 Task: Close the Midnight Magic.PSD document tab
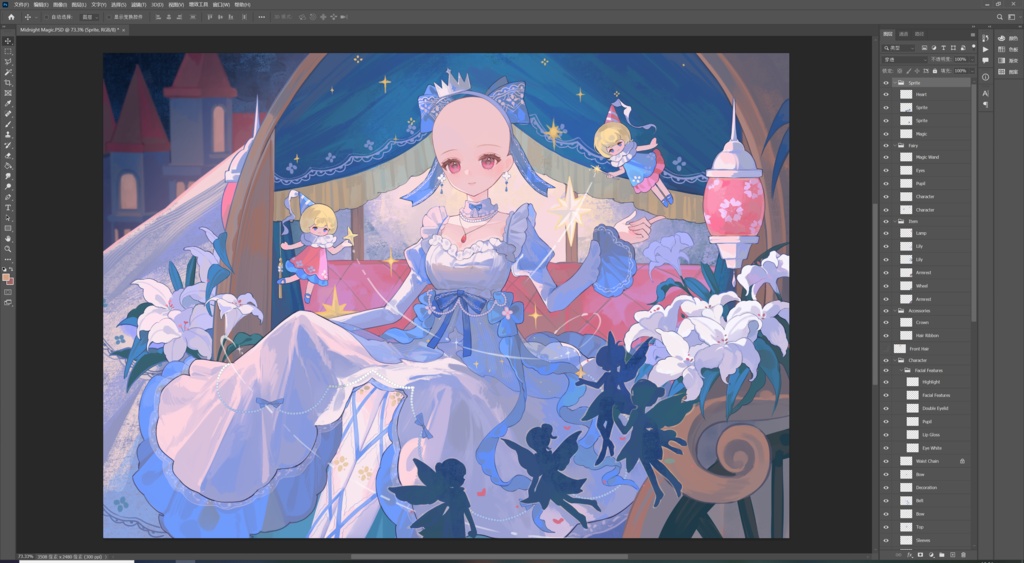coord(123,30)
